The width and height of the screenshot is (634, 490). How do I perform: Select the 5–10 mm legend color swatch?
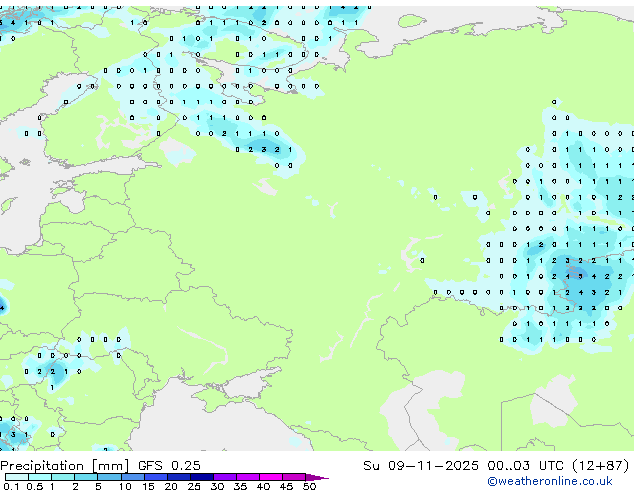(109, 477)
